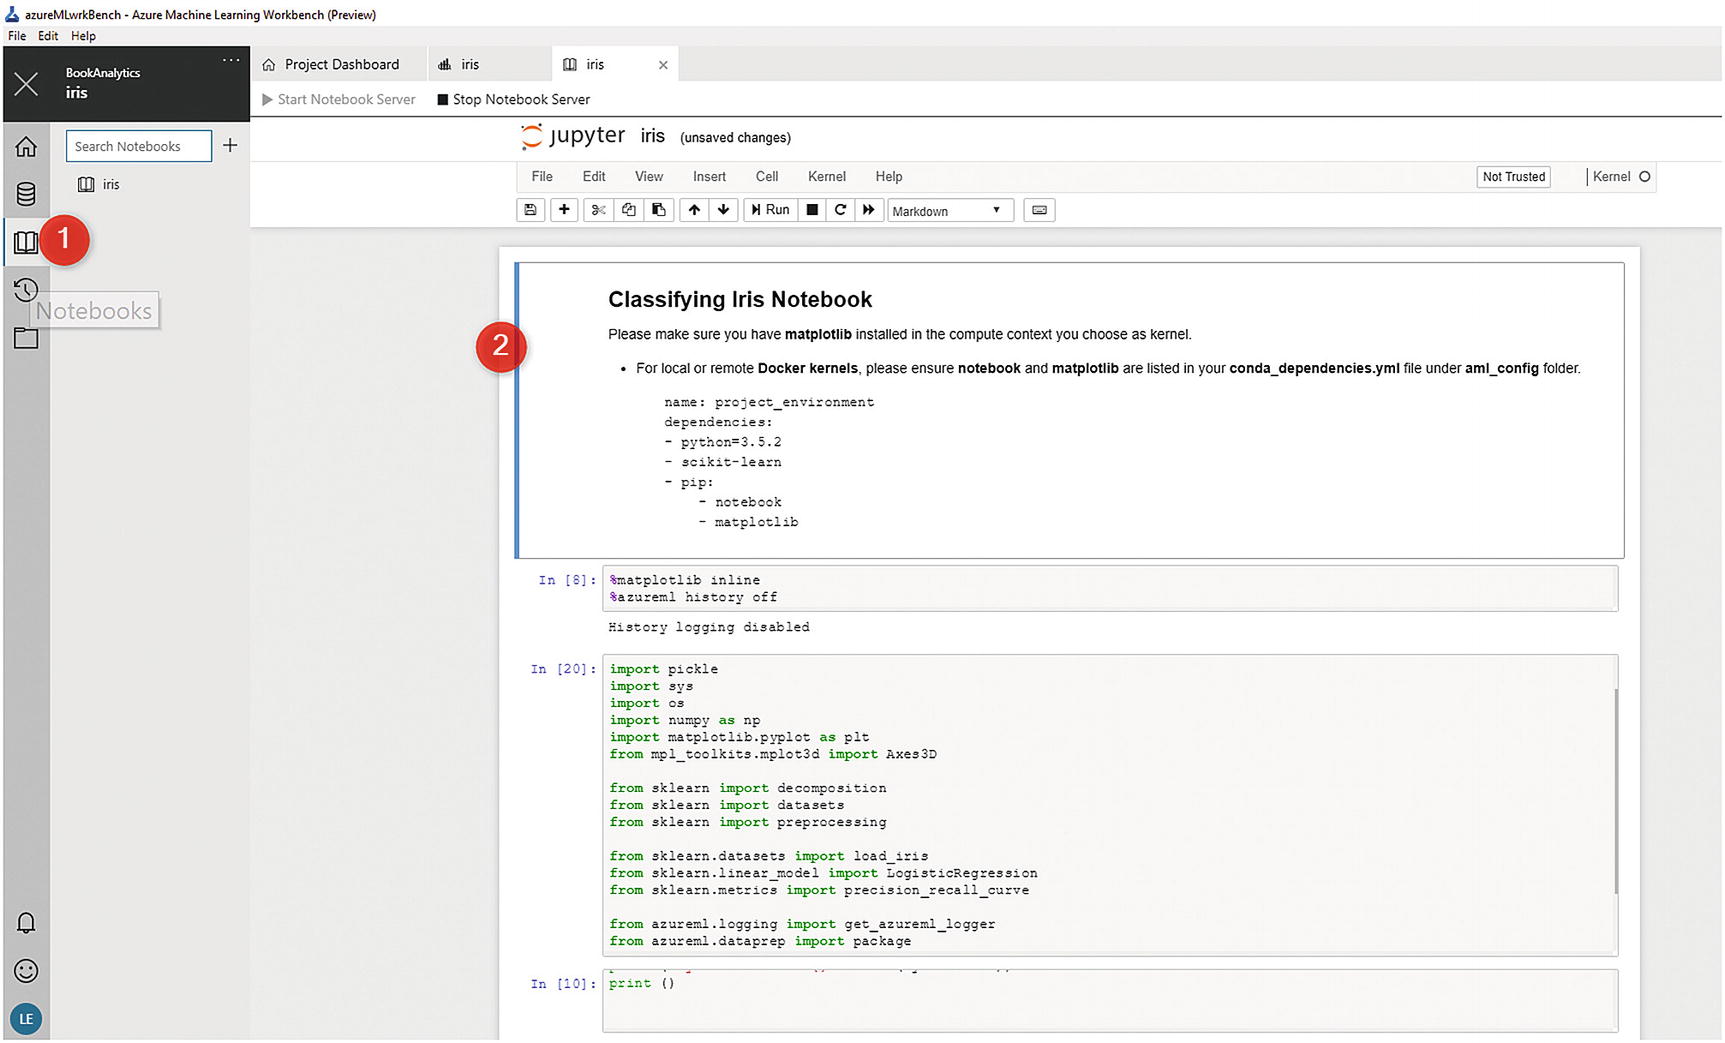Click Stop Notebook Server
The width and height of the screenshot is (1725, 1043).
pos(513,99)
